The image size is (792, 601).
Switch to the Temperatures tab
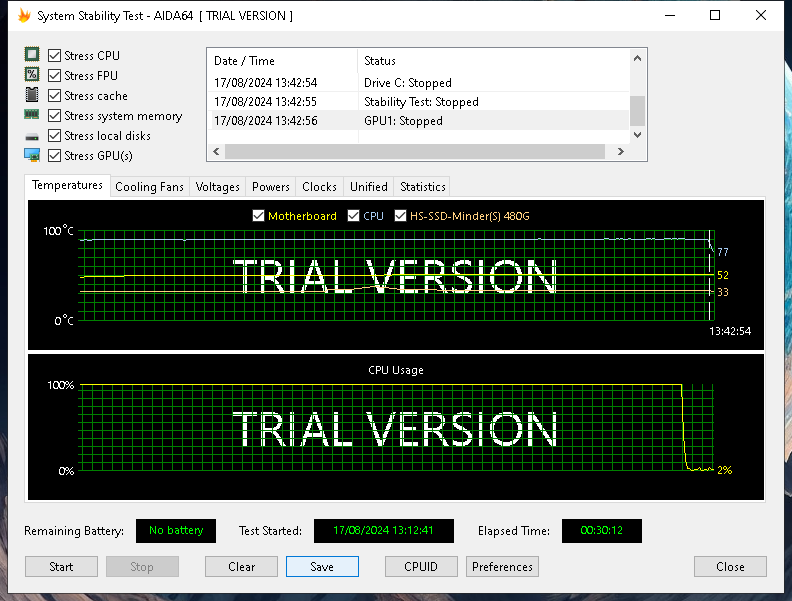[x=67, y=185]
